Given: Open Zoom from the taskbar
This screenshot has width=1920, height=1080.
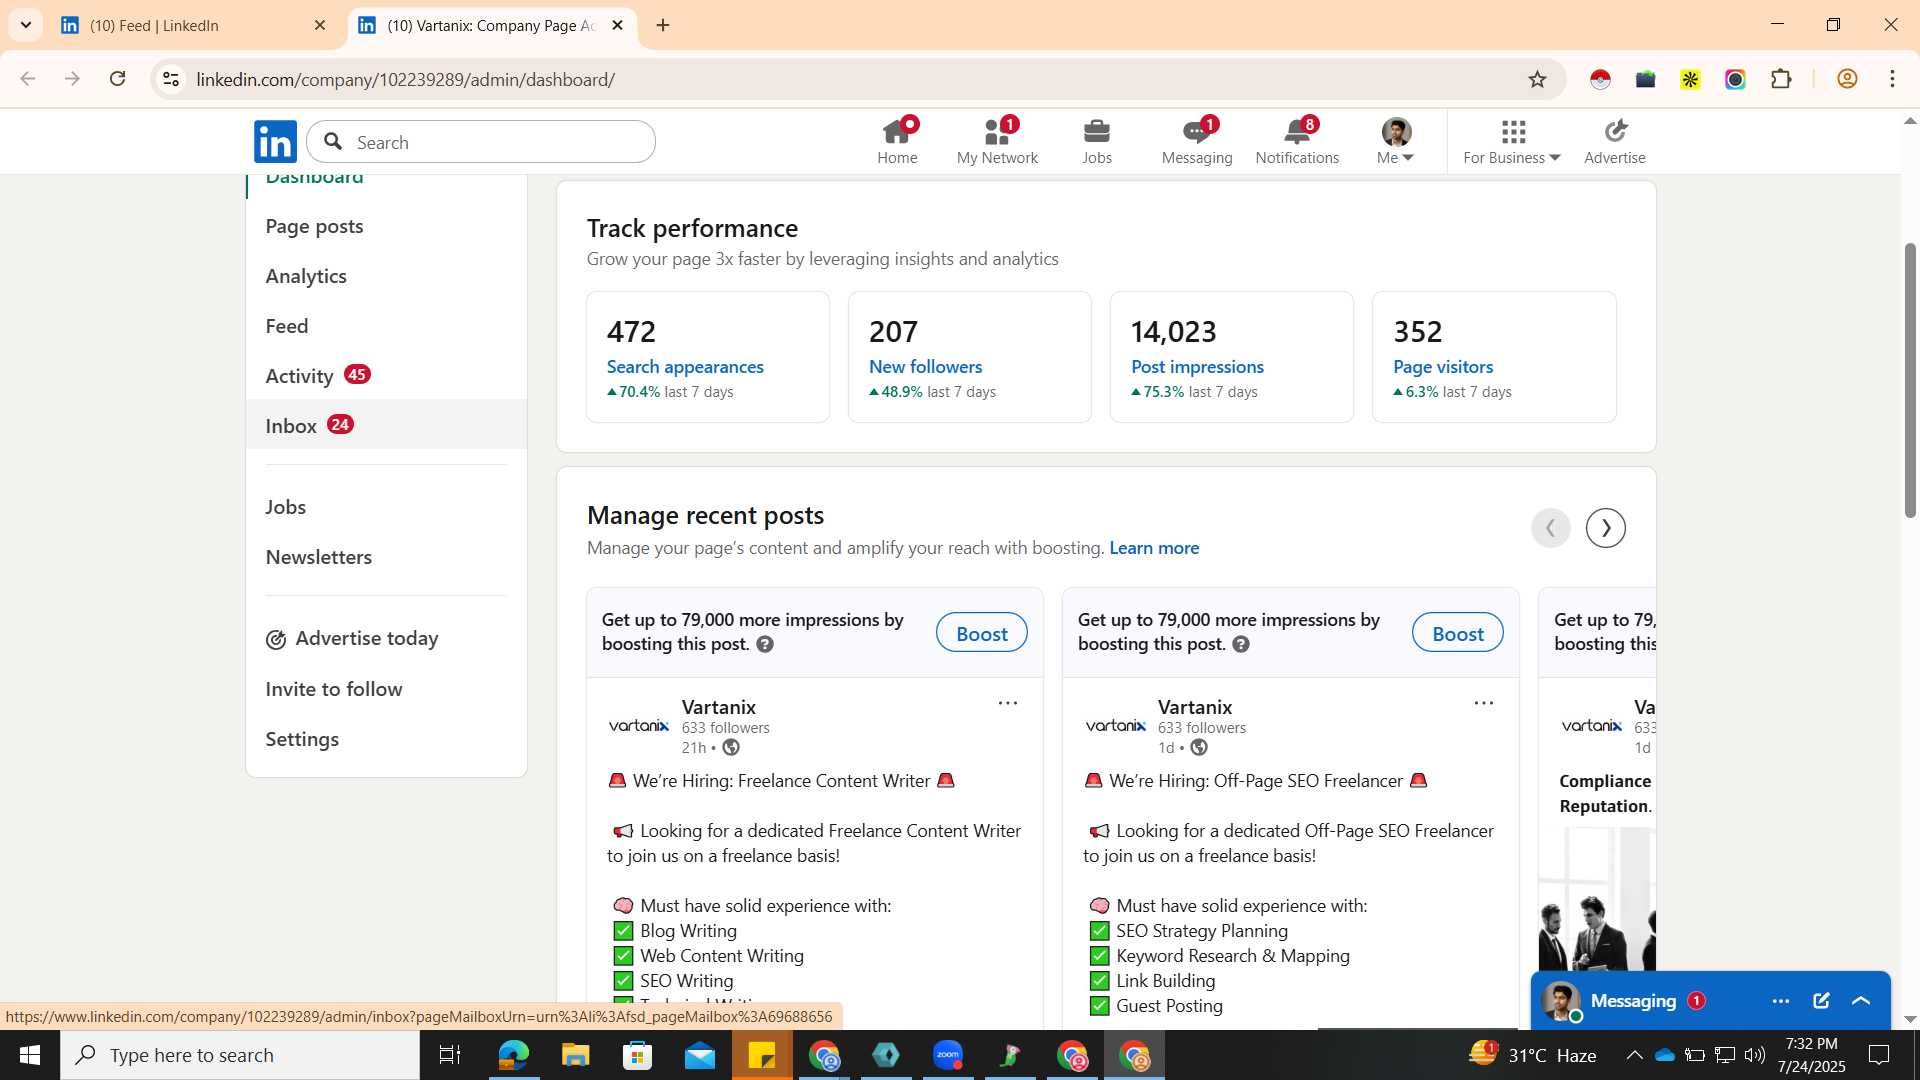Looking at the screenshot, I should (947, 1055).
